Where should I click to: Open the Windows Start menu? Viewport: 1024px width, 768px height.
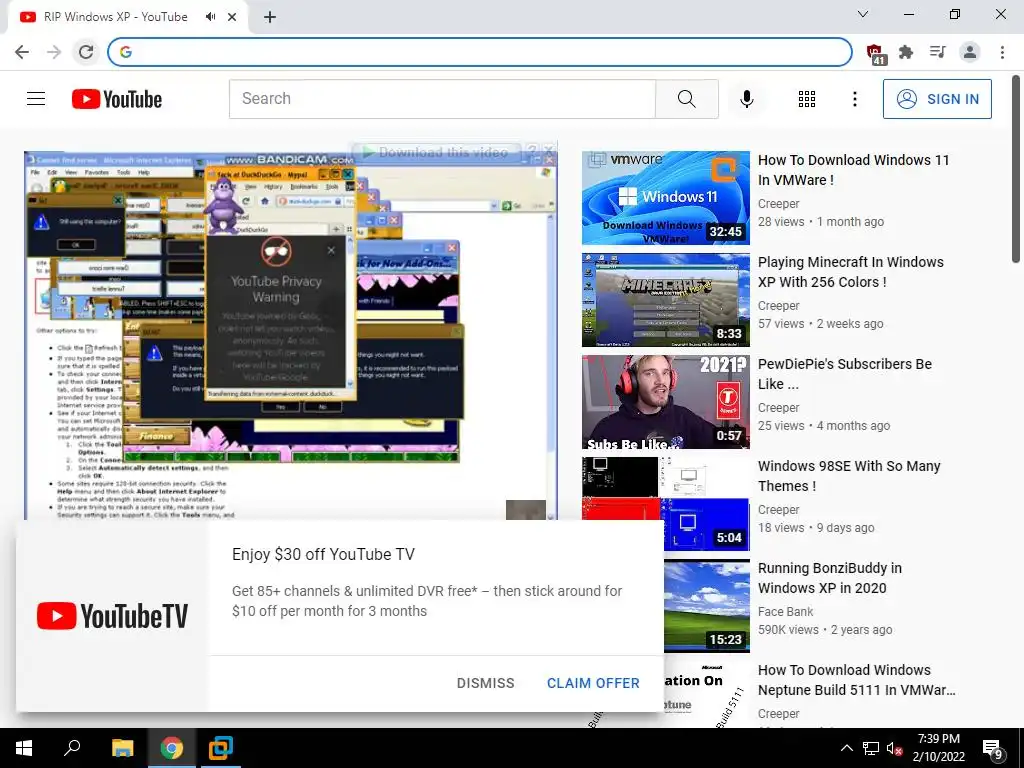[x=24, y=748]
